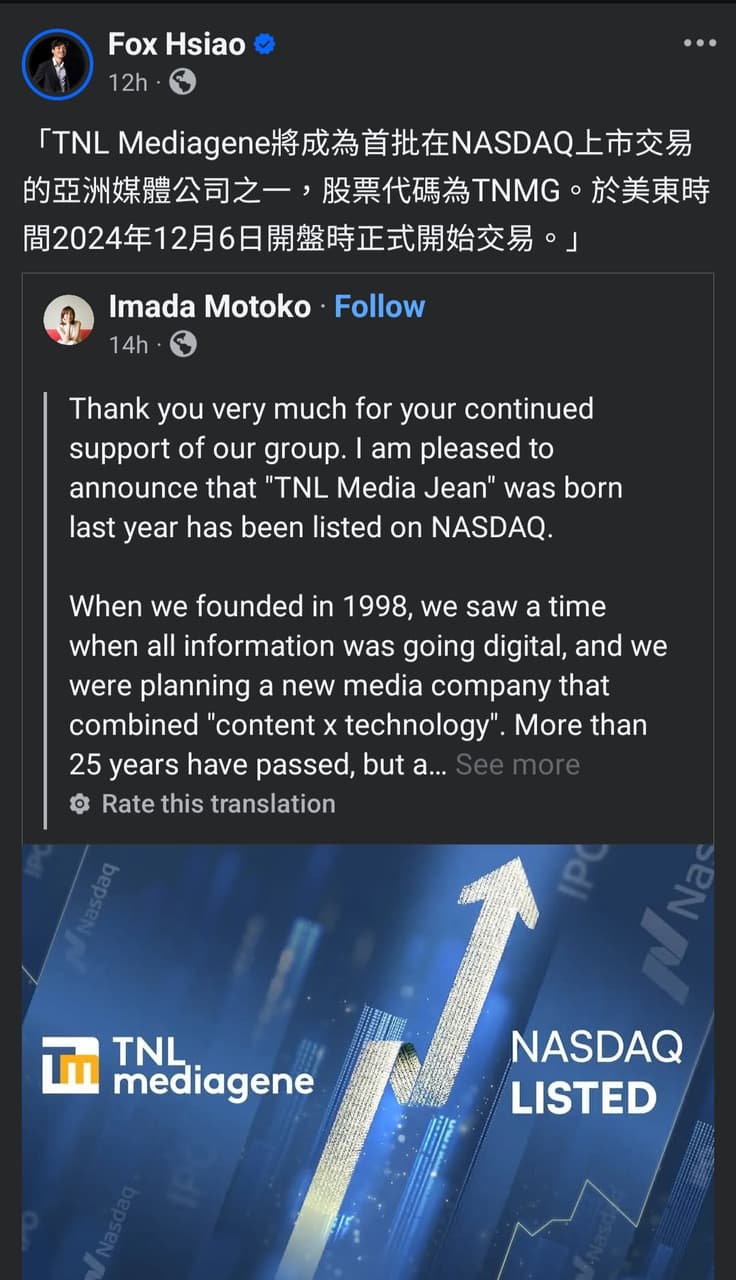Tap Fox Hsiao's profile picture

(58, 63)
